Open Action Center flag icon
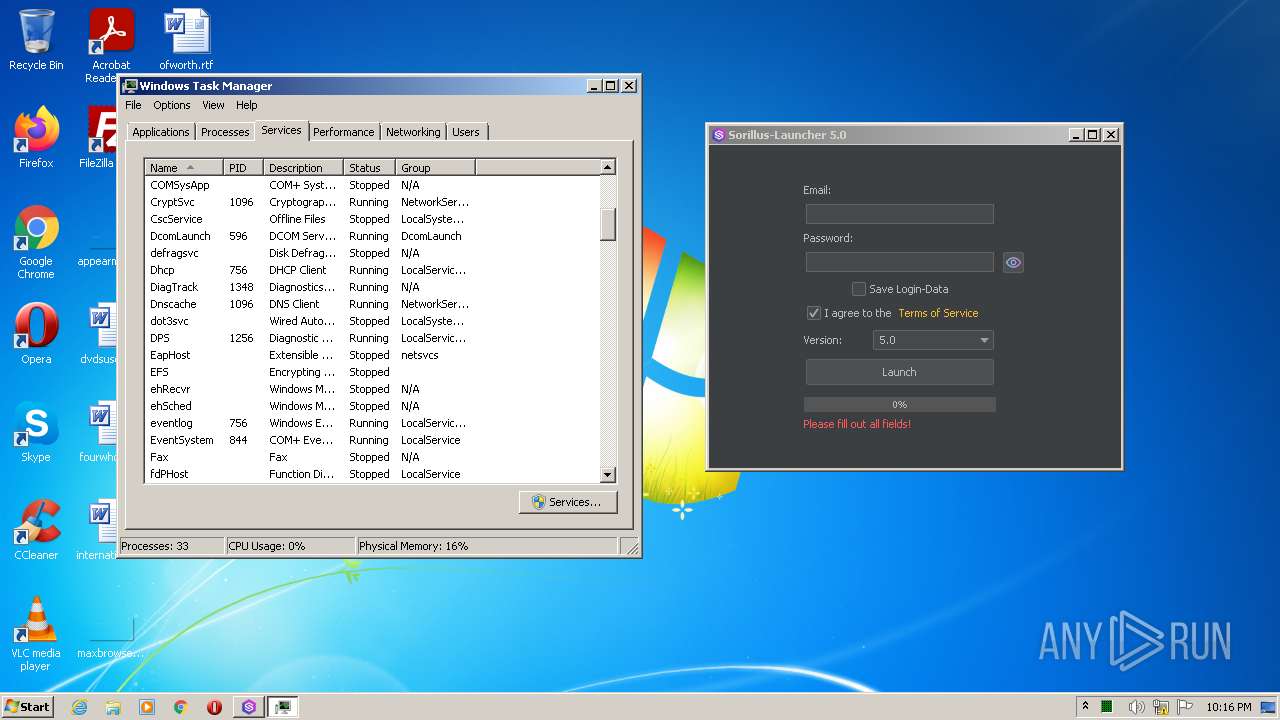This screenshot has width=1280, height=720. tap(1185, 707)
